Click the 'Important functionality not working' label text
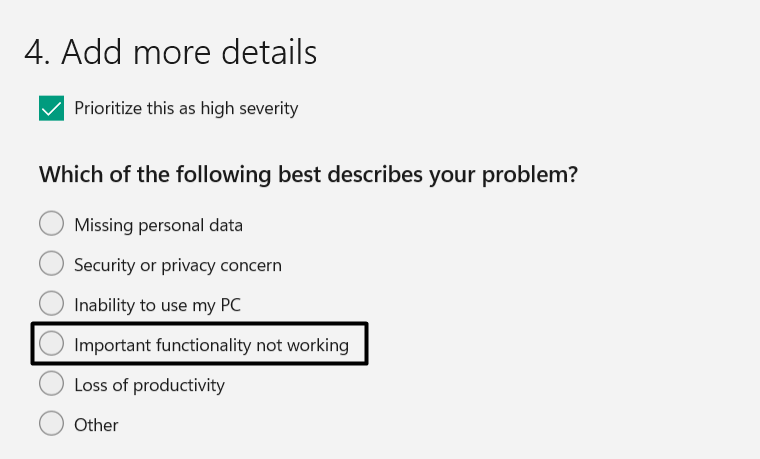 pos(211,345)
